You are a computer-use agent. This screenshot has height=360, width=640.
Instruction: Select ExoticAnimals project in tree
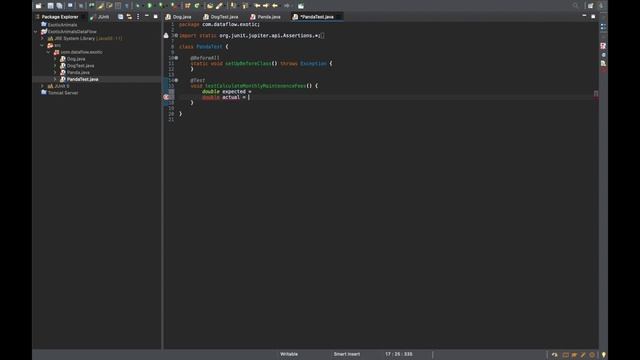pos(59,25)
